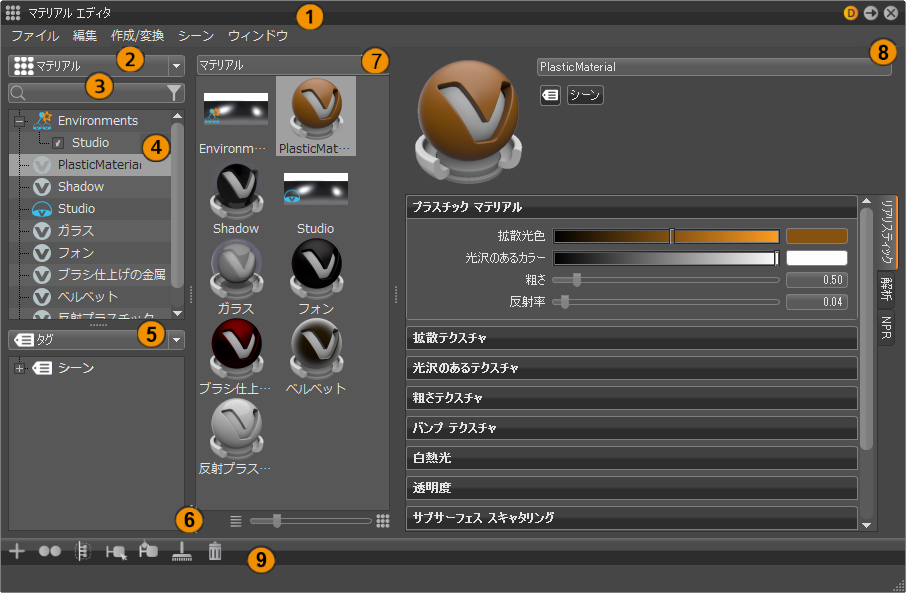906x593 pixels.
Task: Click the 反射率 slider track
Action: point(666,302)
